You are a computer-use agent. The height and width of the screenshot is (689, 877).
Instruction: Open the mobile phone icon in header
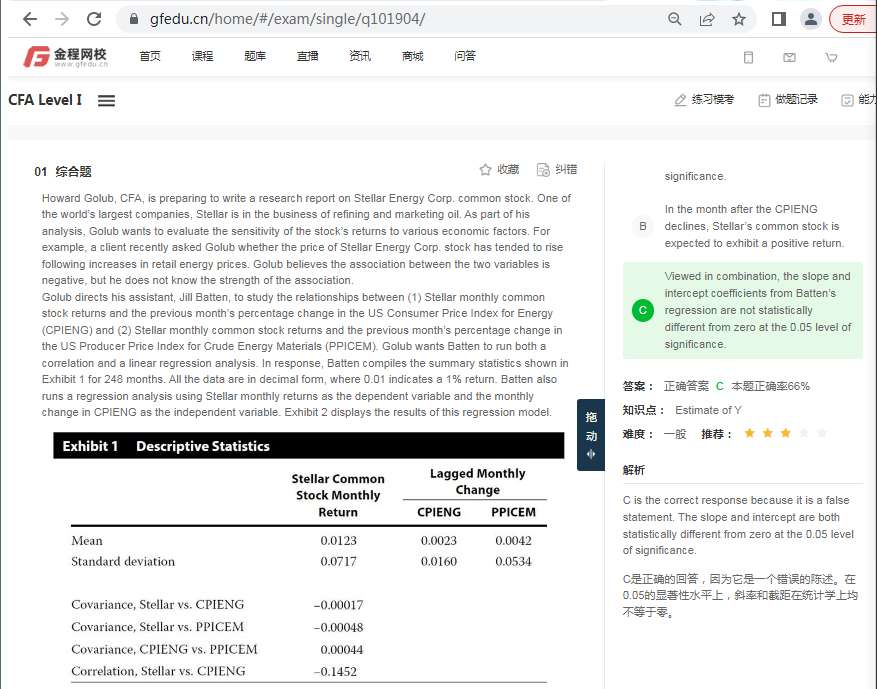pos(748,57)
